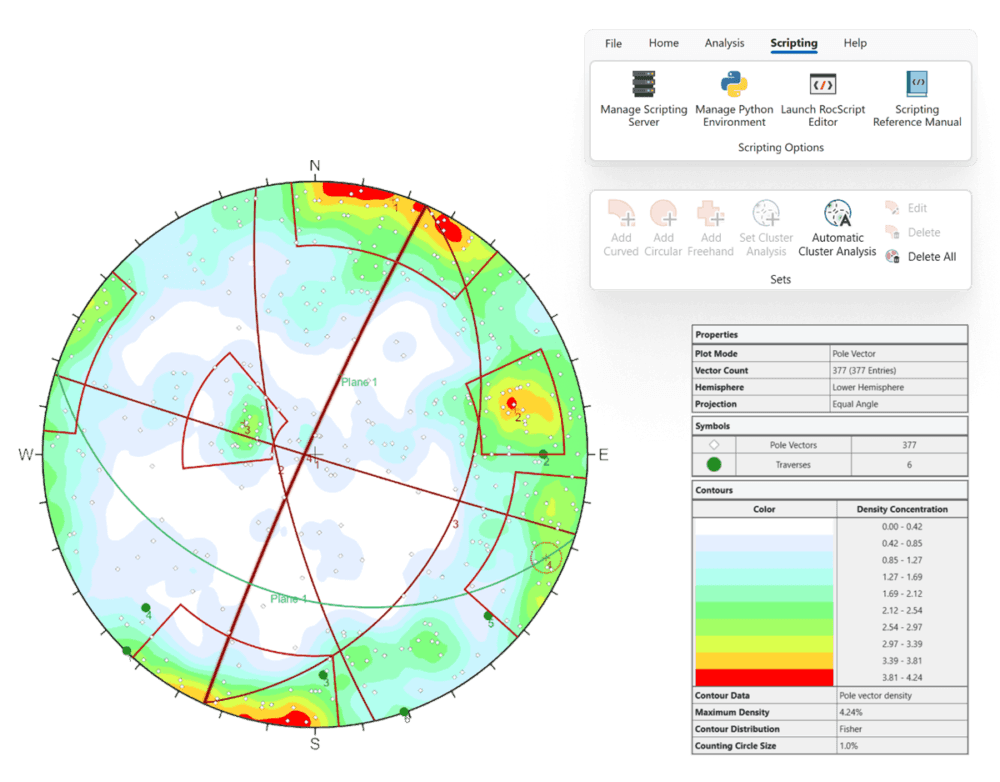Viewport: 1000px width, 782px height.
Task: Click the "Fisher" contour distribution value
Action: point(851,728)
